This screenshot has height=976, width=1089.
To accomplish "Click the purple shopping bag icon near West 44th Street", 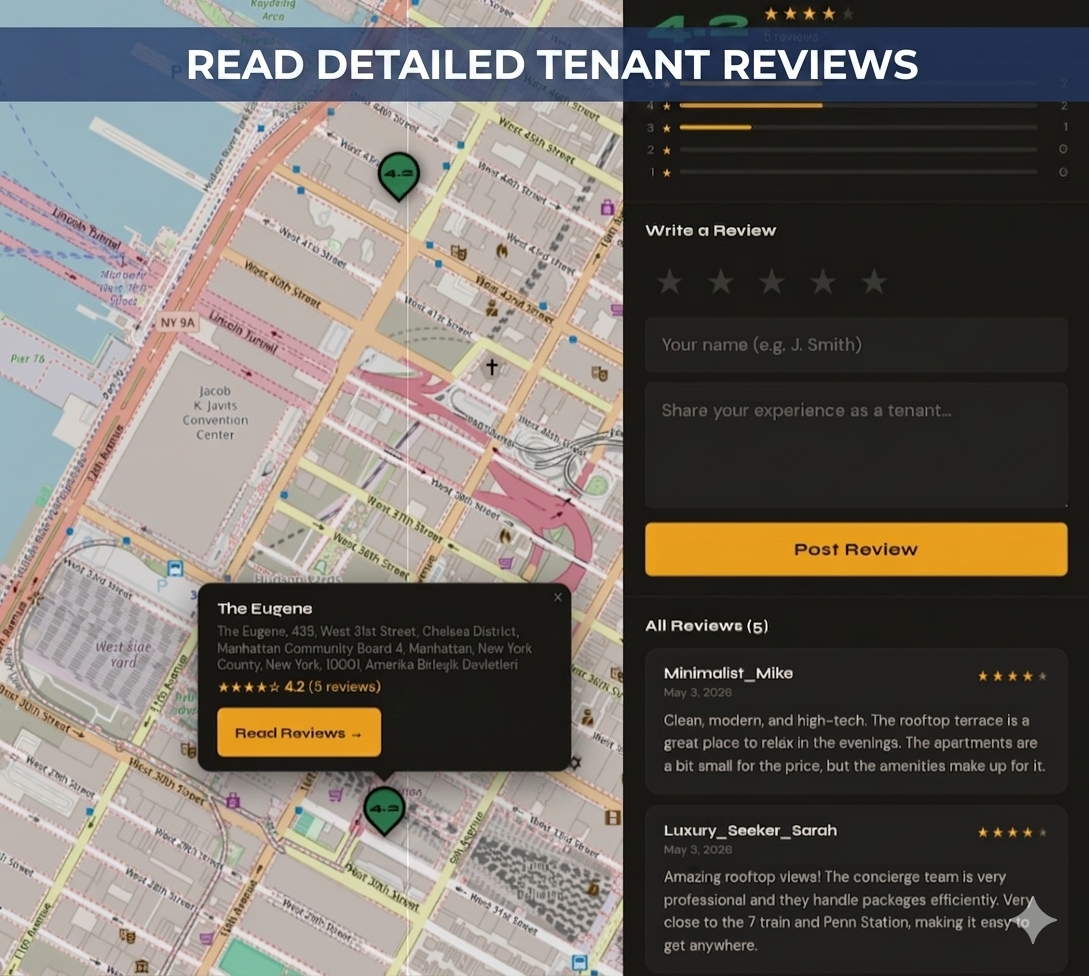I will (x=608, y=207).
